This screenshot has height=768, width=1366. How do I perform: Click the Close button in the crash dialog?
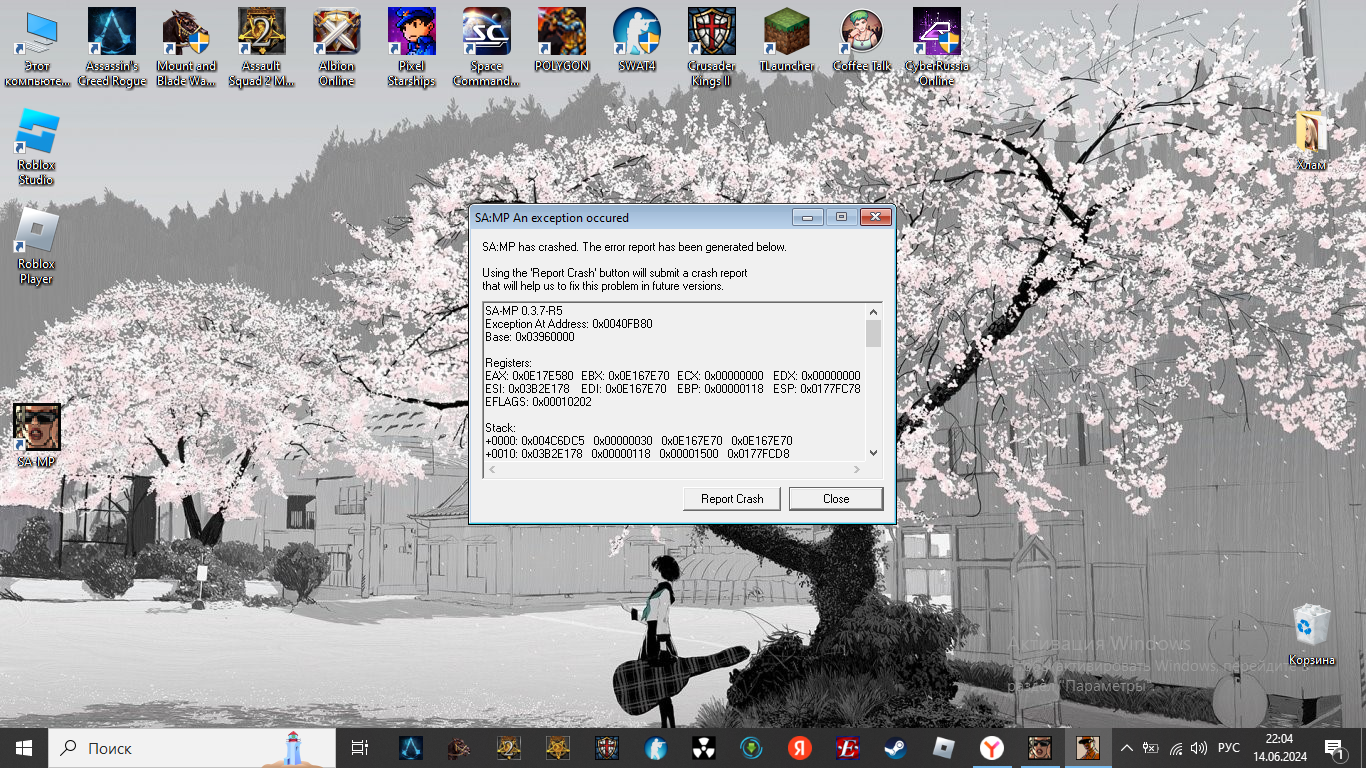(x=835, y=499)
